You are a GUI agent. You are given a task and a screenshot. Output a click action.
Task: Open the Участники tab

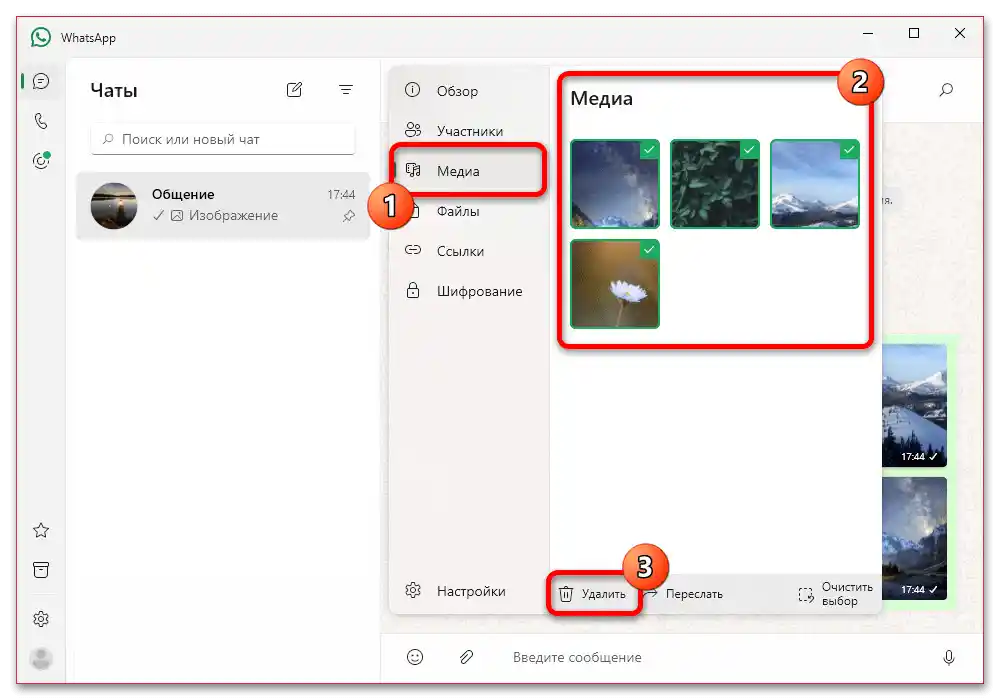(469, 131)
